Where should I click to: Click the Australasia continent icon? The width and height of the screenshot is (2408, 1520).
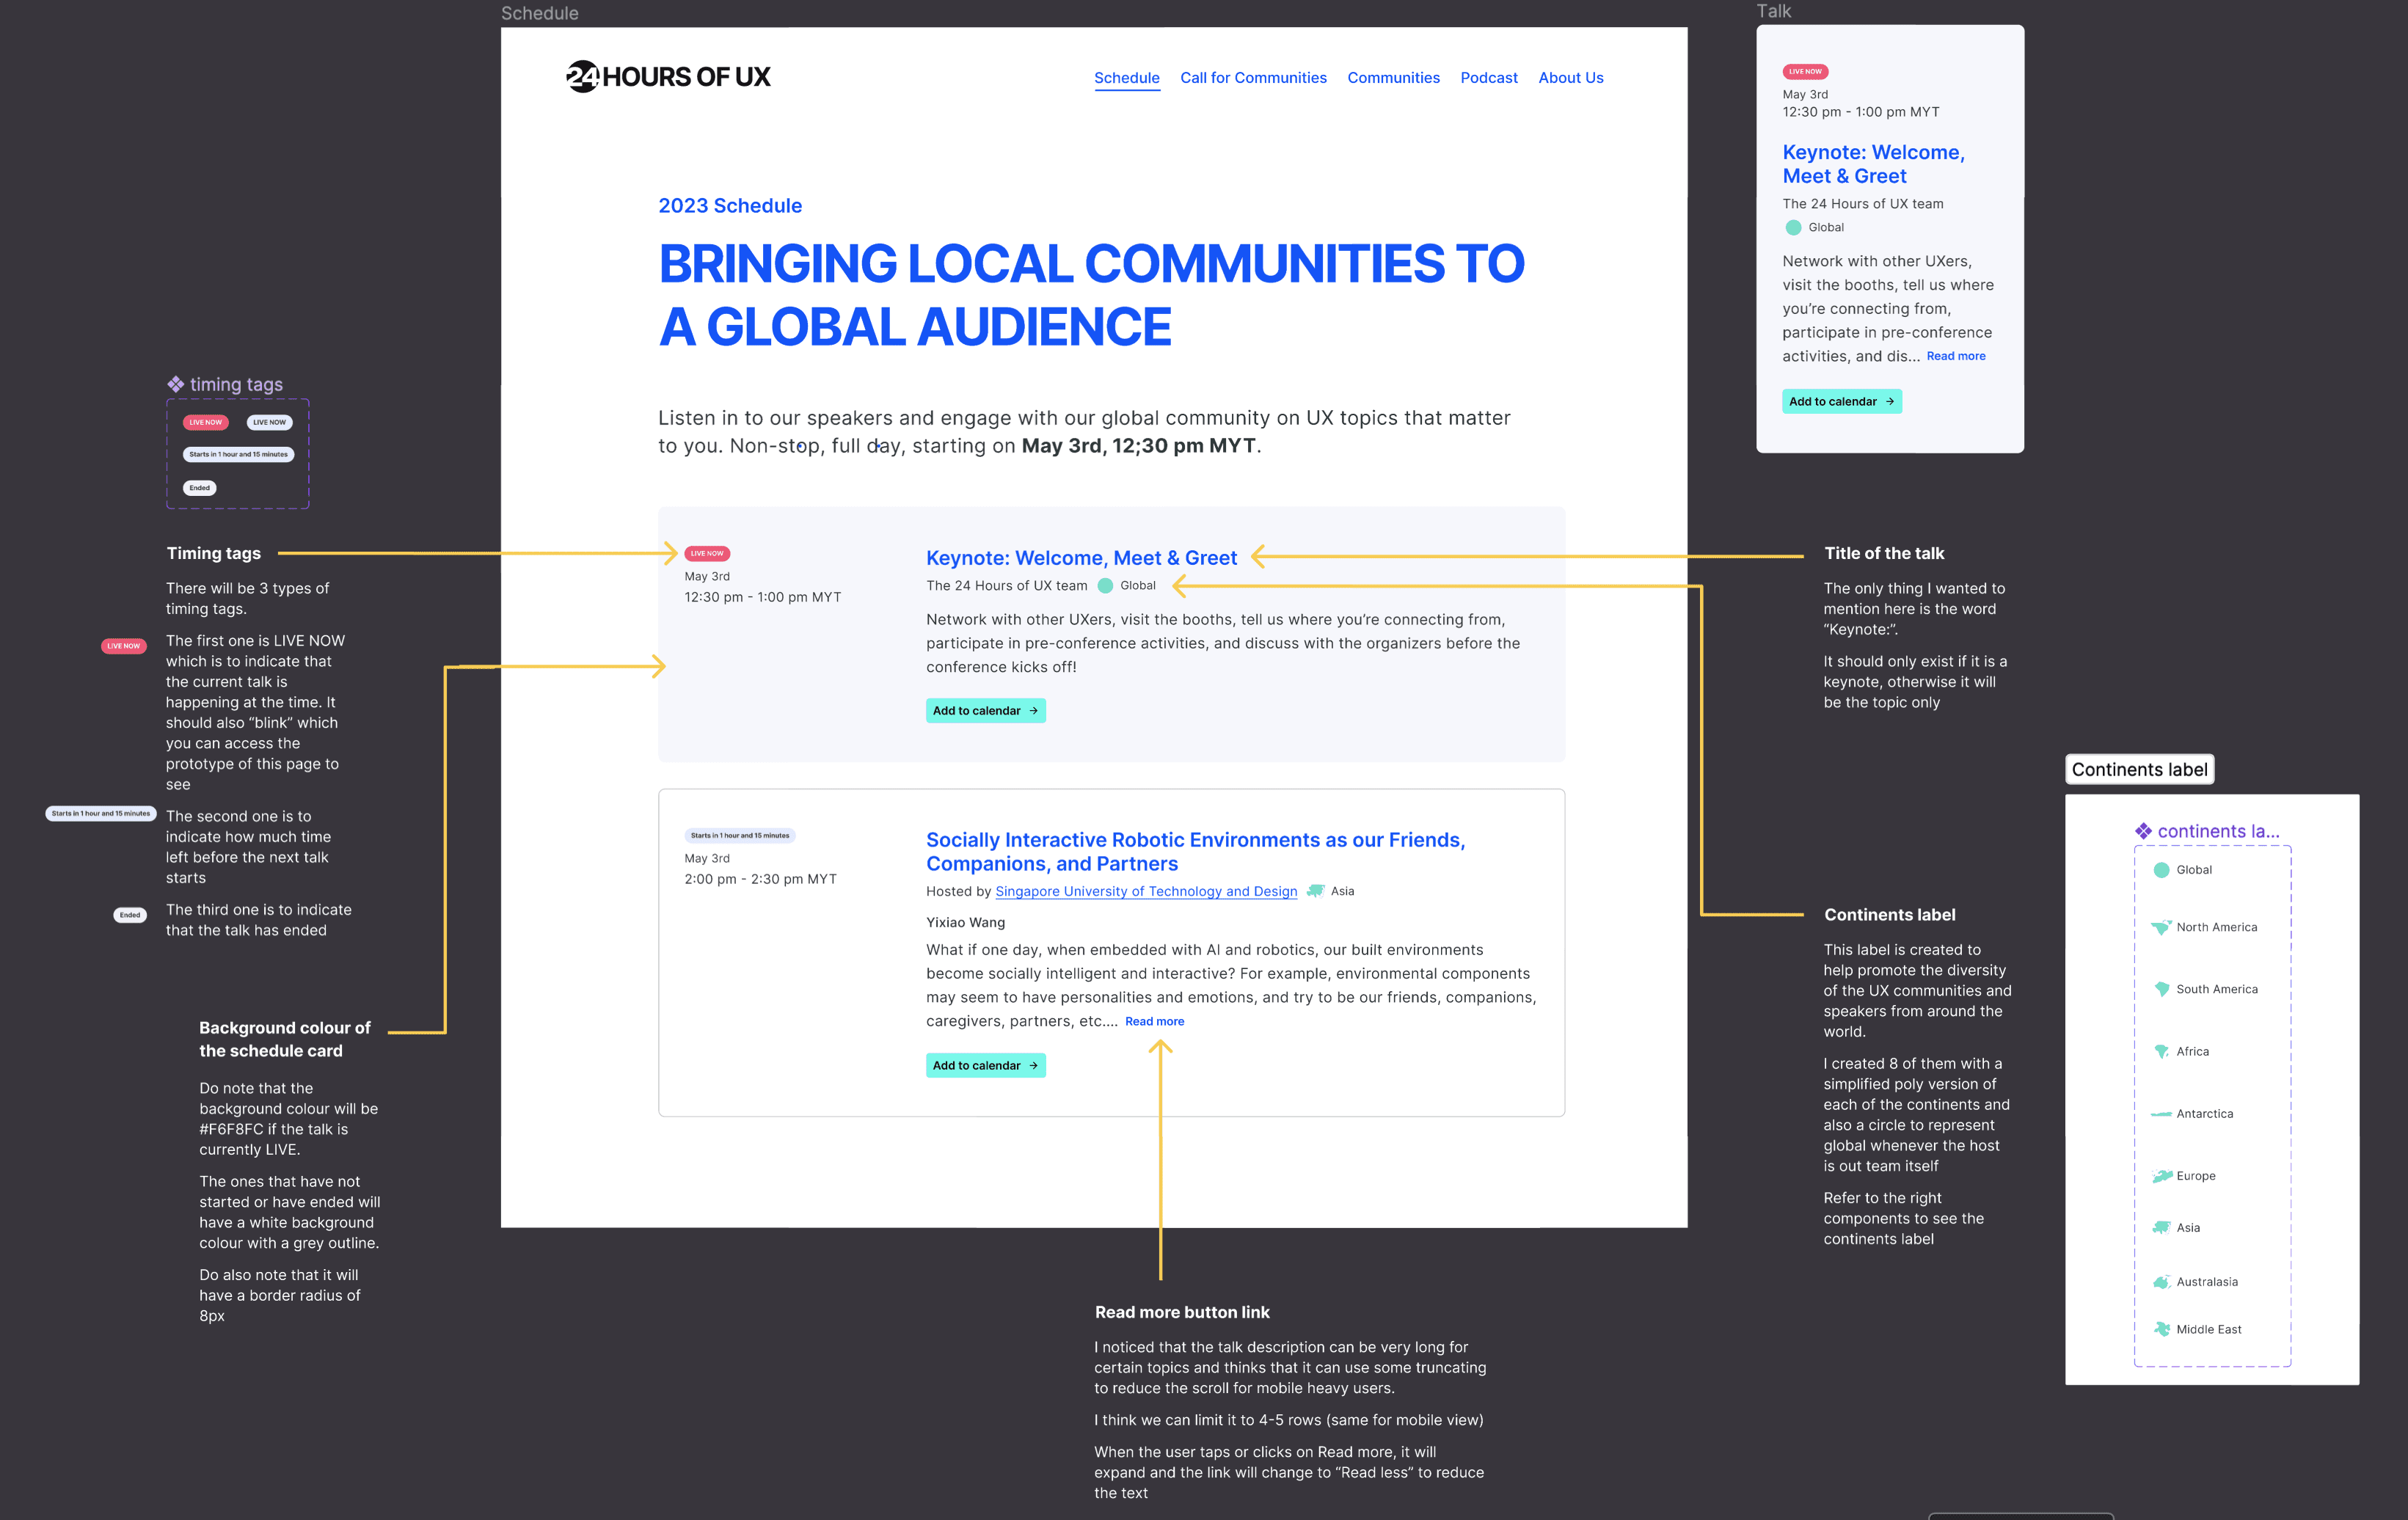point(2161,1282)
